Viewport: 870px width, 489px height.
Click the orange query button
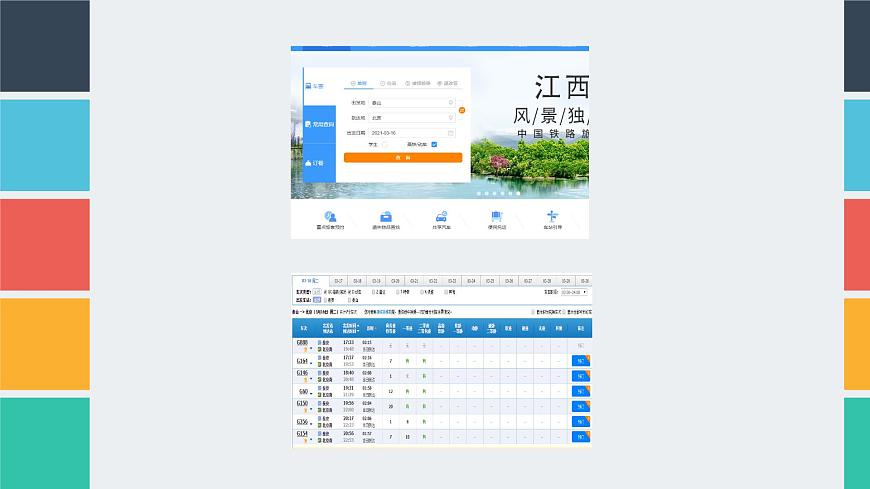[x=403, y=158]
